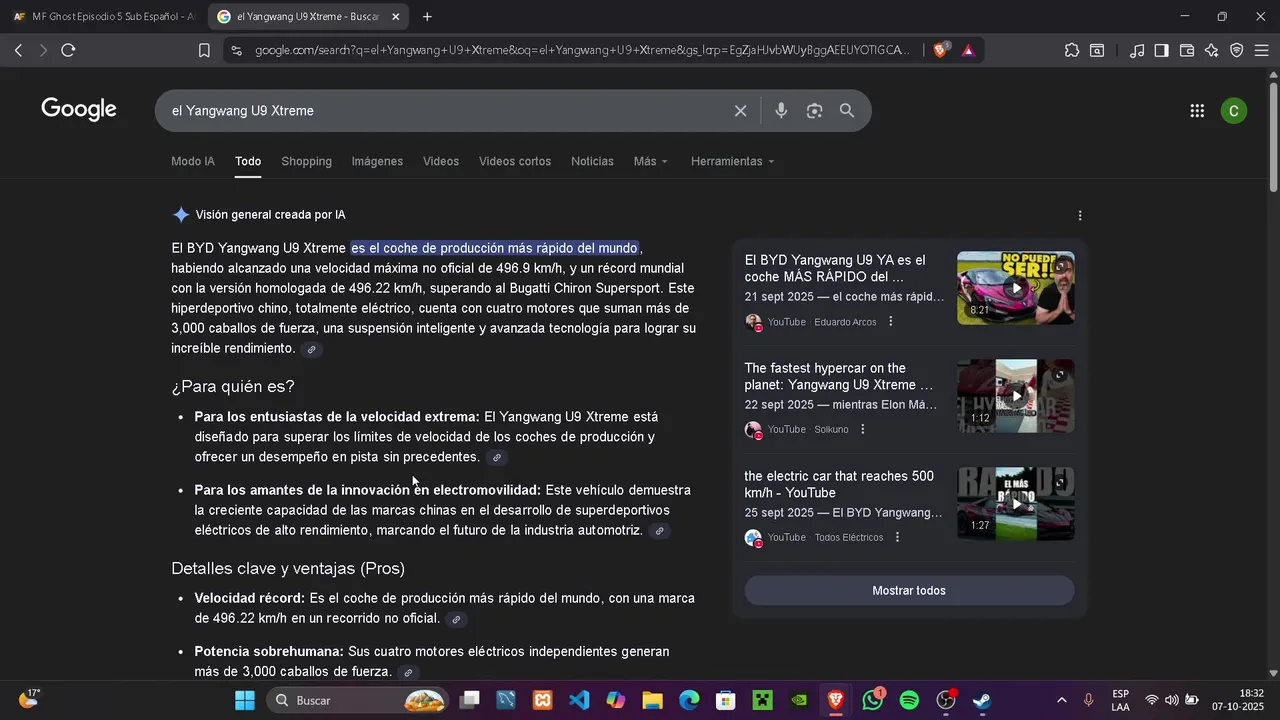Open the Brave Rewards triangle icon

(x=968, y=50)
